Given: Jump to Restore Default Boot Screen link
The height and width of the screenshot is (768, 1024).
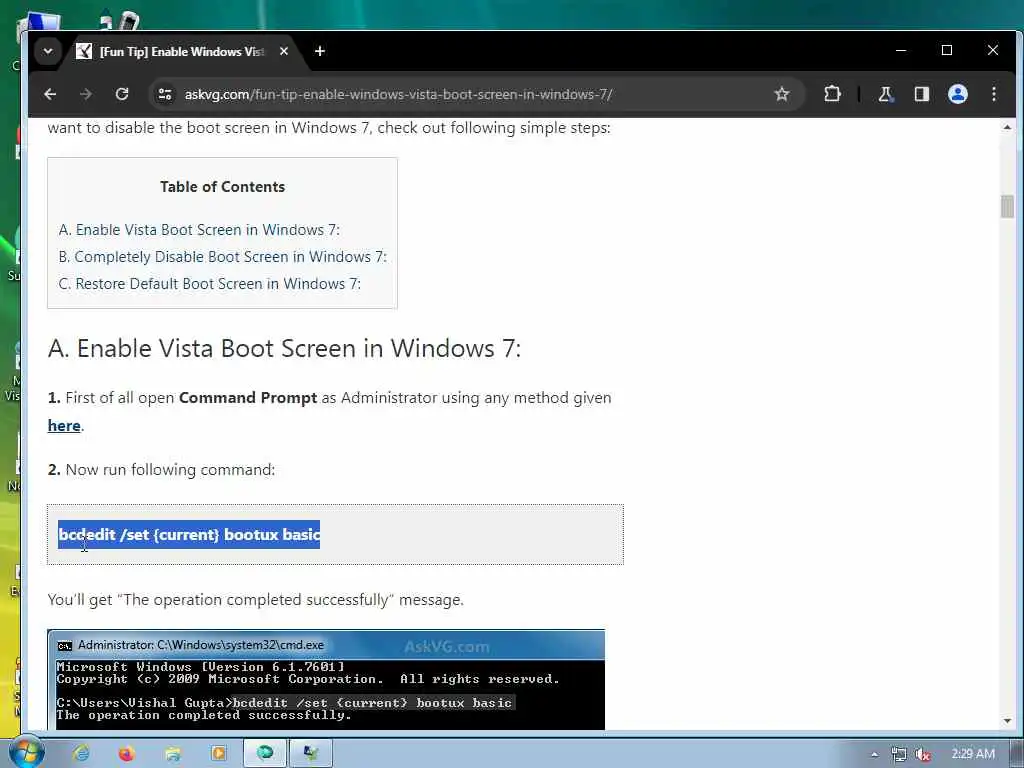Looking at the screenshot, I should 210,283.
